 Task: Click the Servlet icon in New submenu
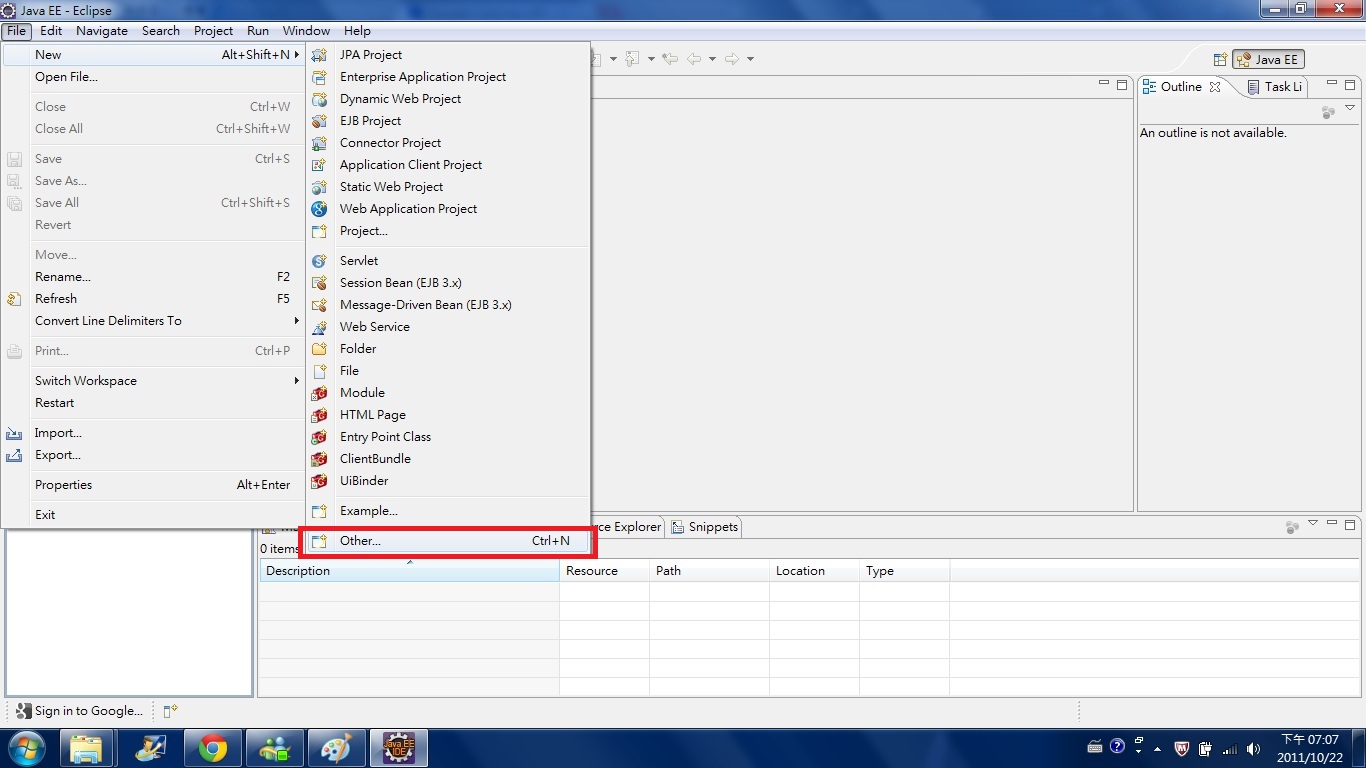tap(319, 261)
